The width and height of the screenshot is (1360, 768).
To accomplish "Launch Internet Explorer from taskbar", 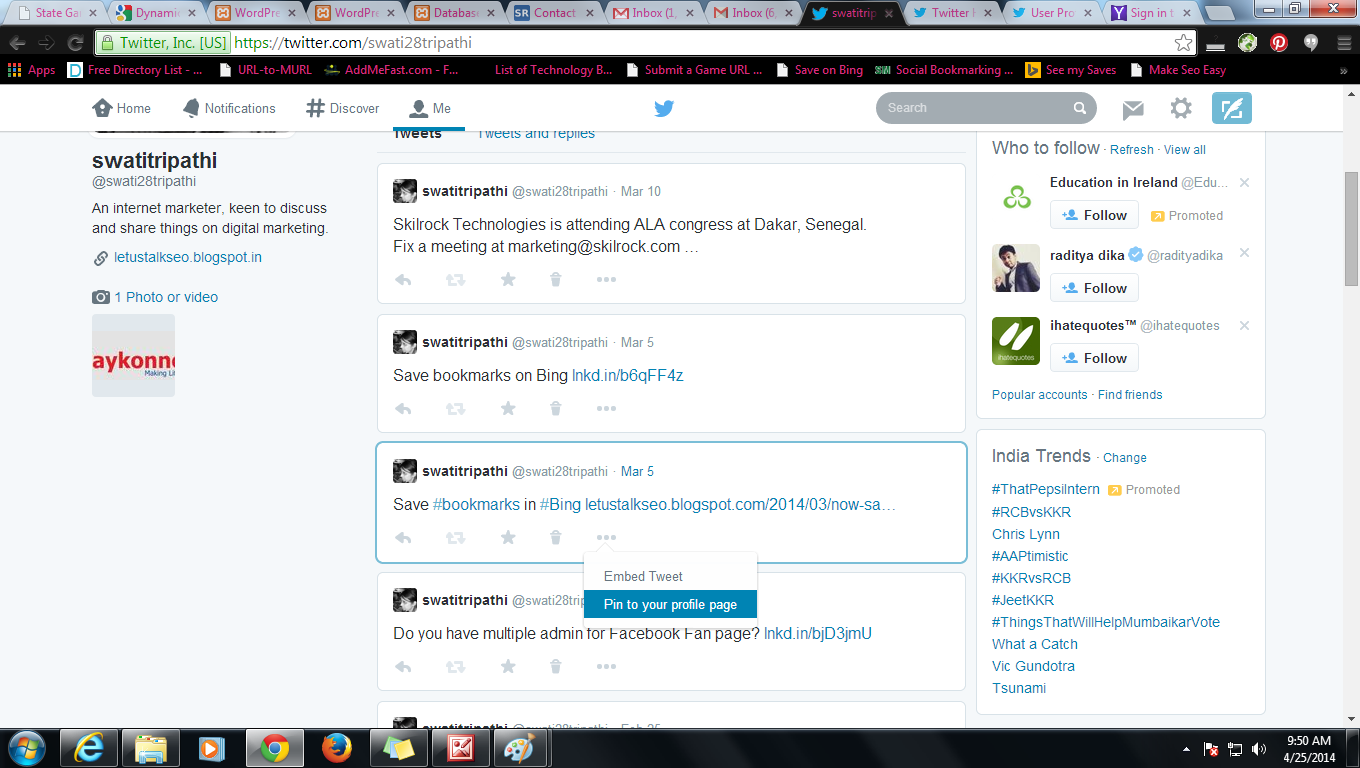I will pos(88,748).
